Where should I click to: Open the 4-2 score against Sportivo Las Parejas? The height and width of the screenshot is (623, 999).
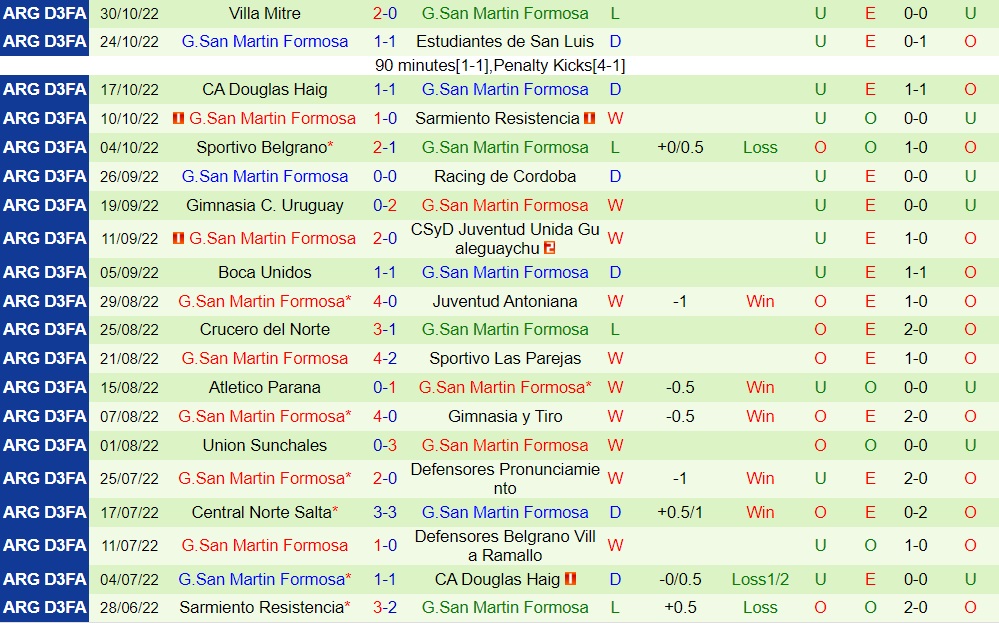pos(385,358)
